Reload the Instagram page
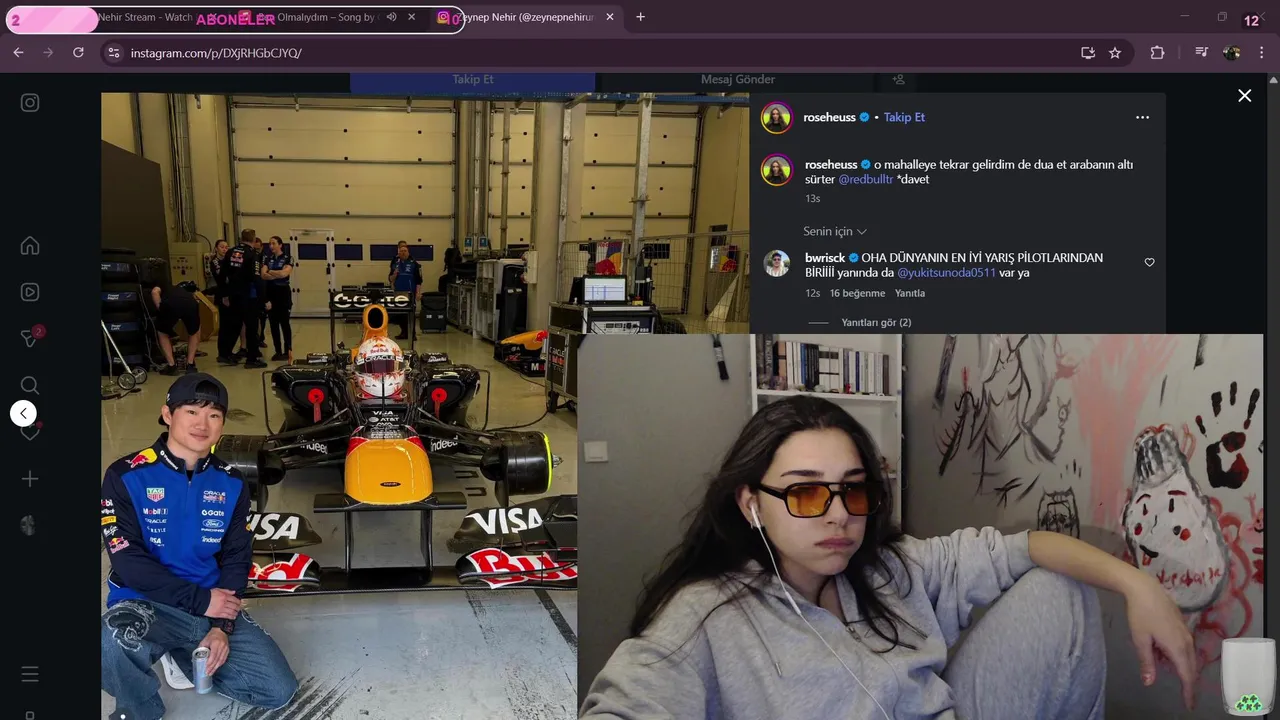This screenshot has width=1280, height=720. 78,53
